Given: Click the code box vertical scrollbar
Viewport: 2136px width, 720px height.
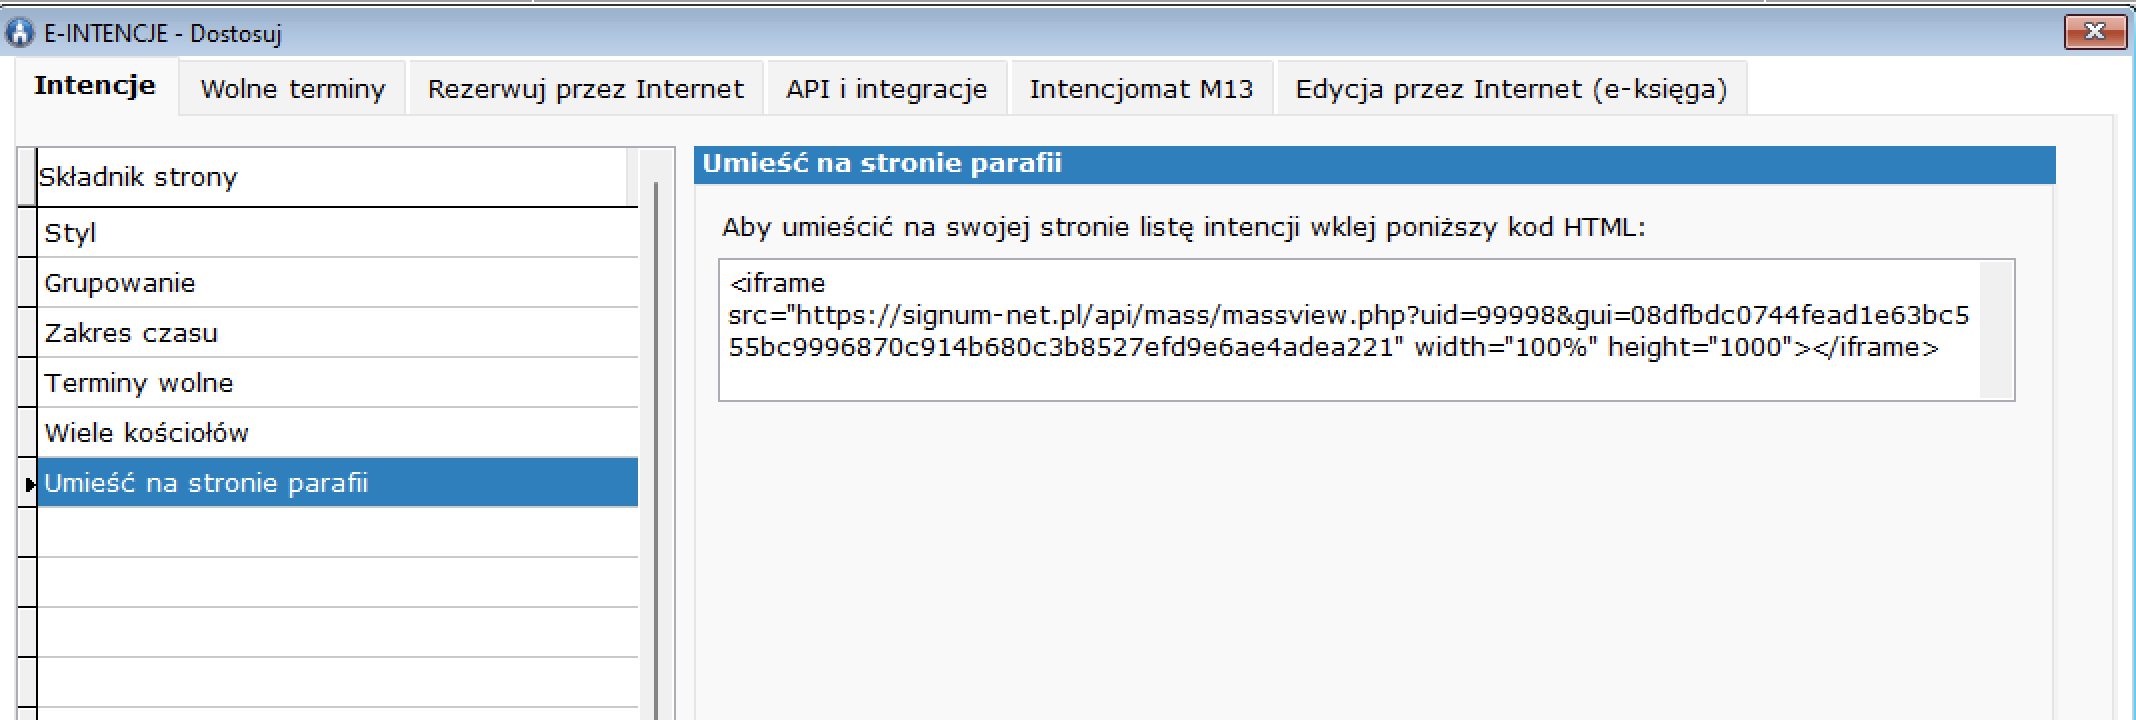Looking at the screenshot, I should pos(1995,330).
